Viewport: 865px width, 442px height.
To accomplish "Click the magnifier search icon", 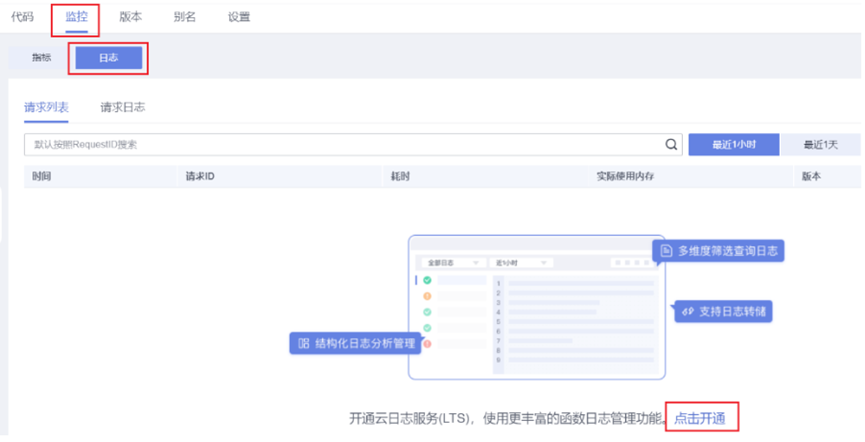I will point(671,145).
